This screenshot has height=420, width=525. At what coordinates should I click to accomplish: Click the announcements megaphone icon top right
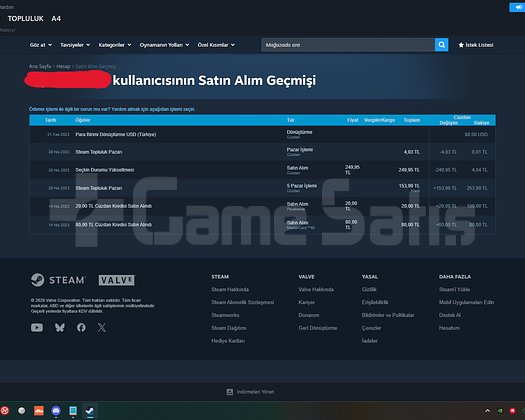pos(518,7)
